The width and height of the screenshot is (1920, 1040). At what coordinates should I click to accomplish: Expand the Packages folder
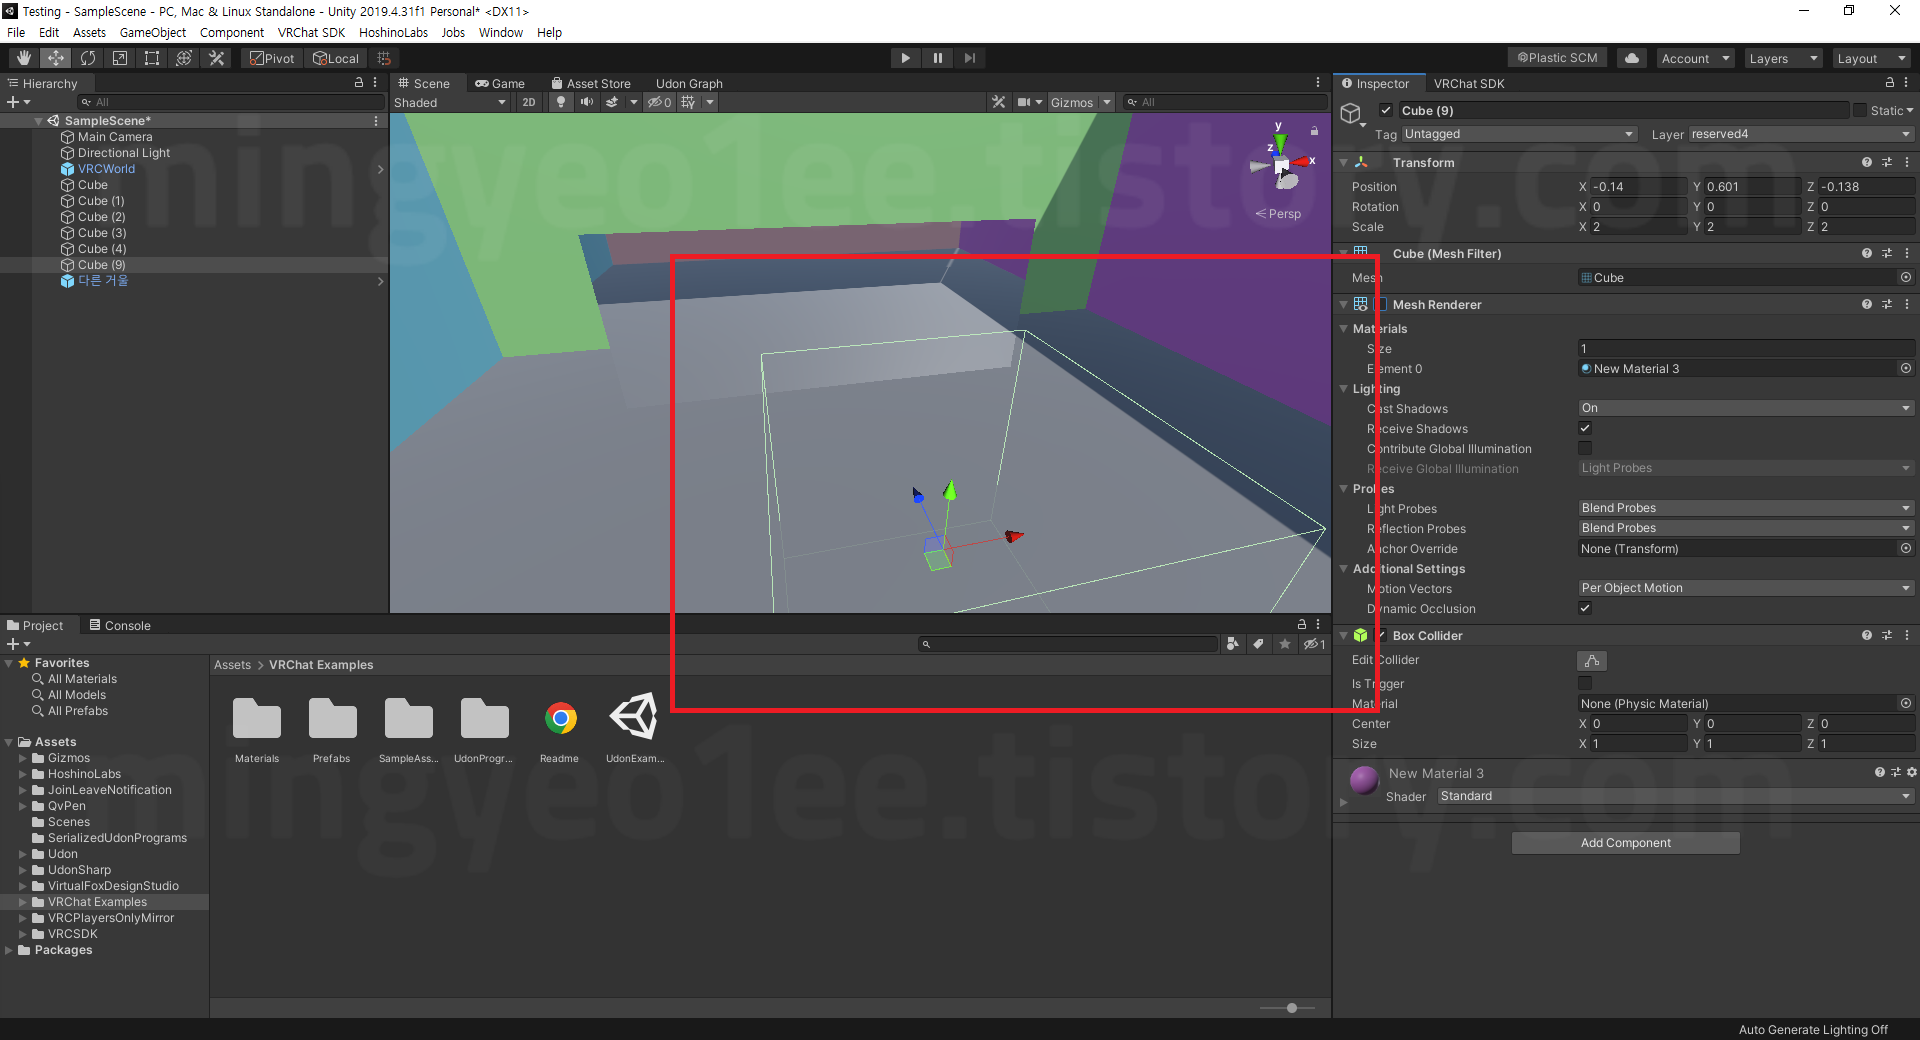point(9,950)
